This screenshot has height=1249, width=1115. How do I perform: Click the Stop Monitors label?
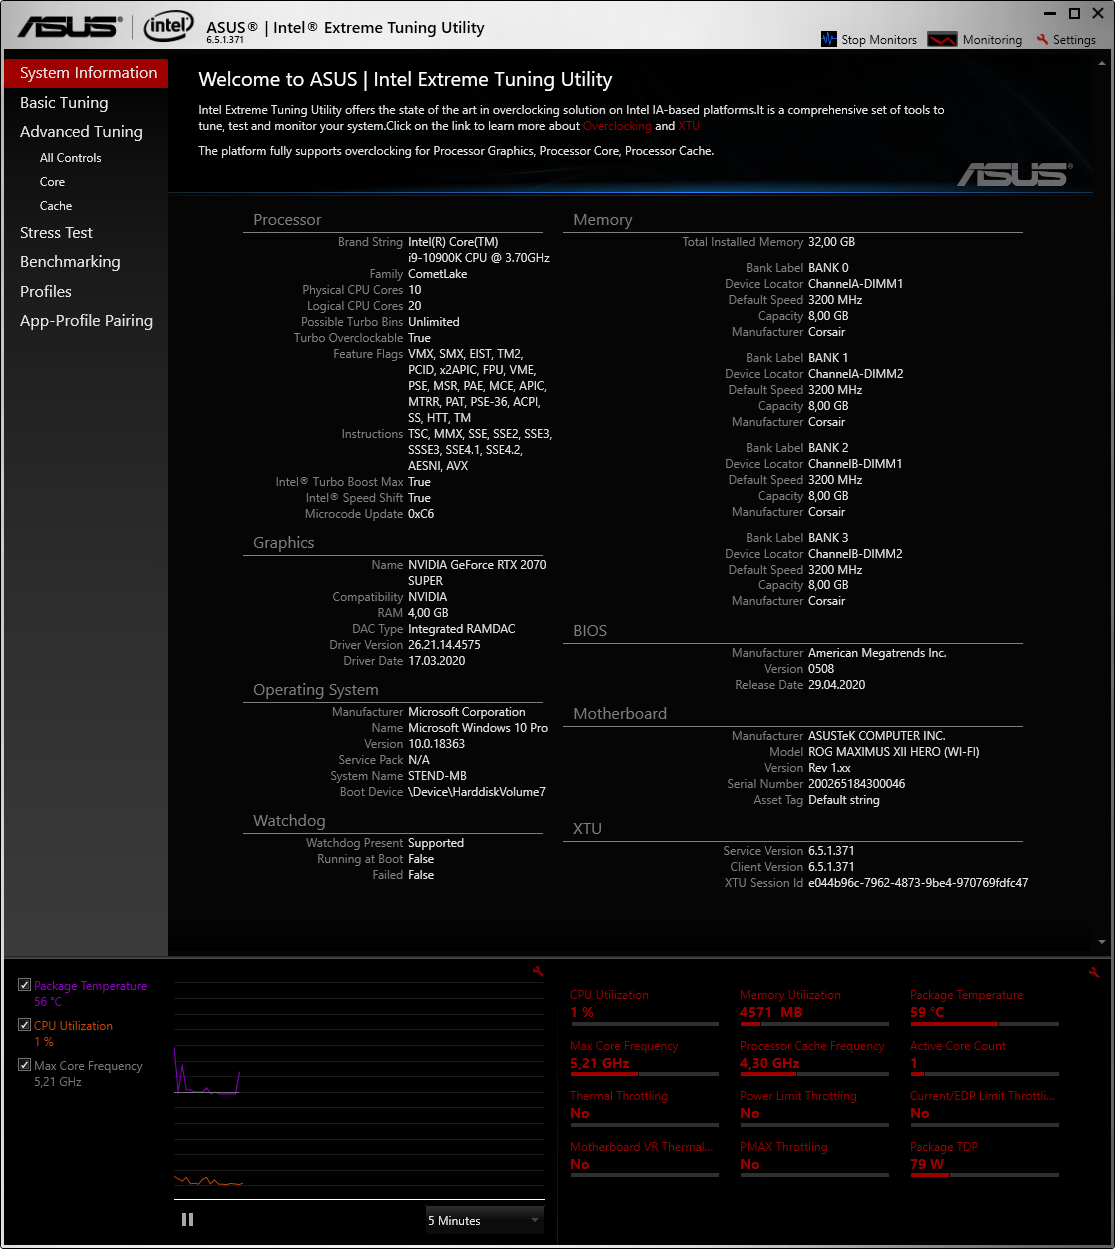click(879, 40)
